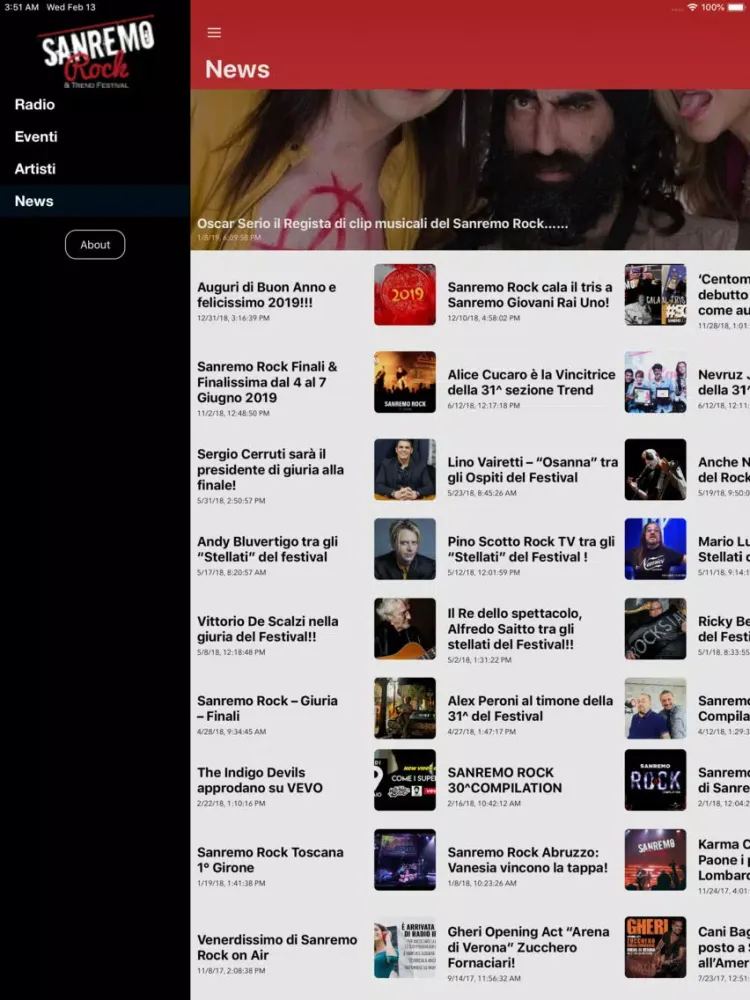The height and width of the screenshot is (1000, 750).
Task: Tap the Pino Scotto photo thumbnail
Action: click(x=656, y=549)
